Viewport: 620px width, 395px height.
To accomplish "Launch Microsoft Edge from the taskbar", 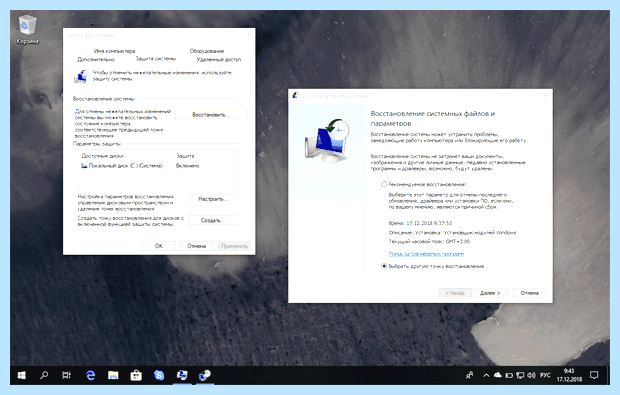I will coord(90,375).
